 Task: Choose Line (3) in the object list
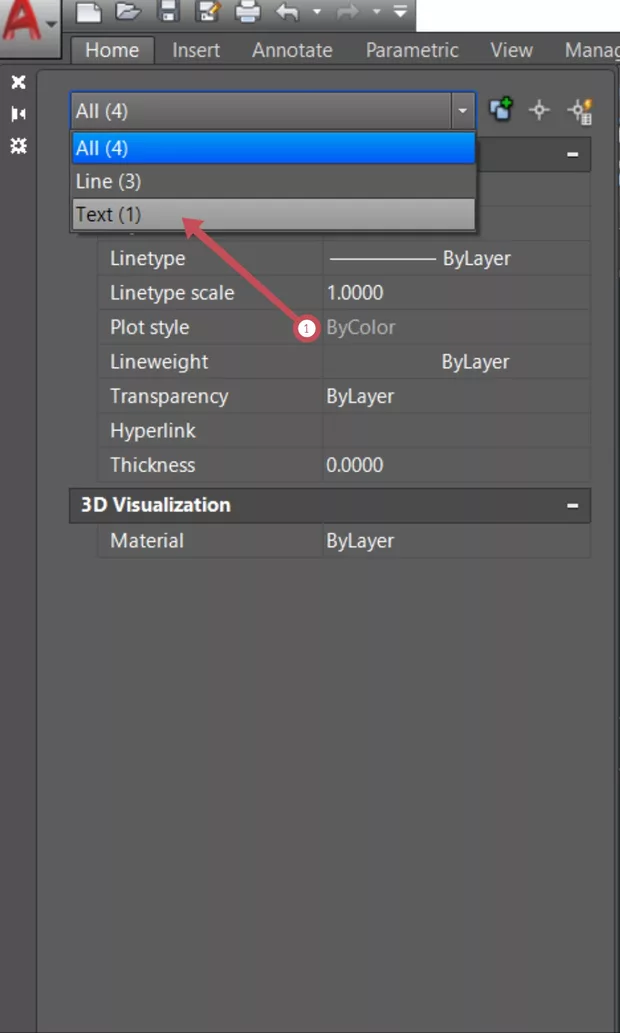273,181
